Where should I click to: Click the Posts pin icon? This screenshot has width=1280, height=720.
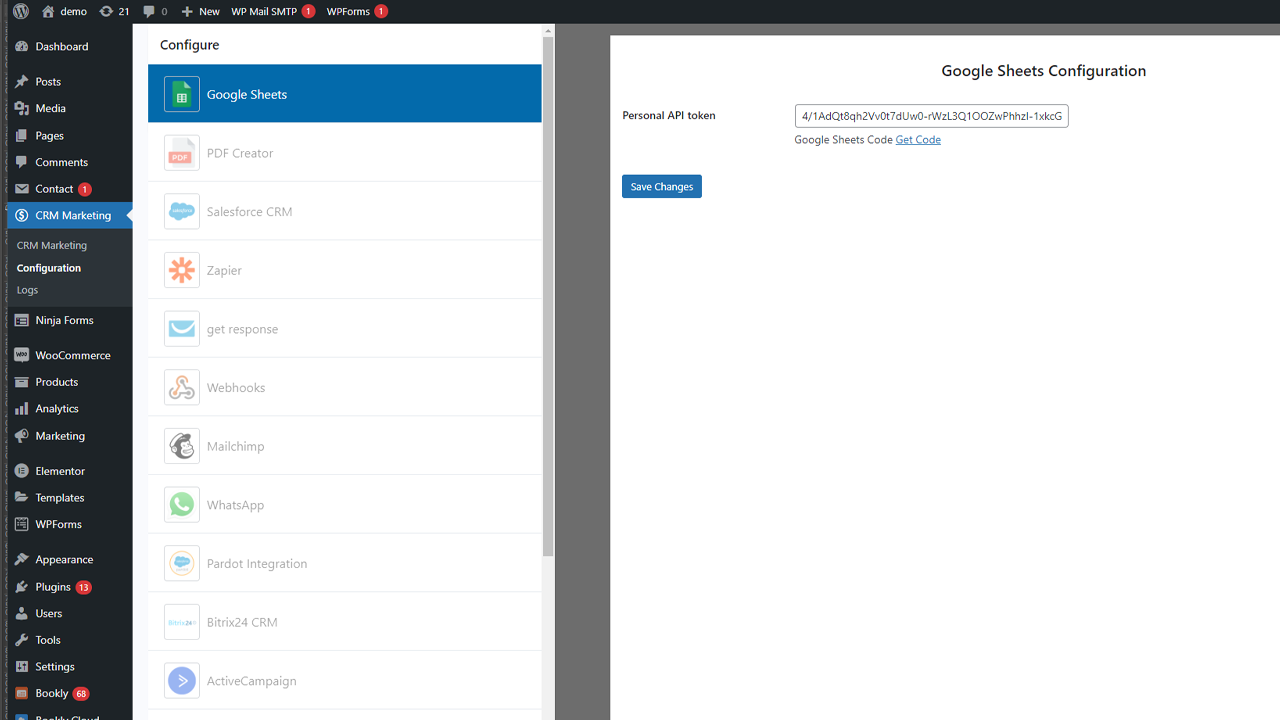click(22, 82)
